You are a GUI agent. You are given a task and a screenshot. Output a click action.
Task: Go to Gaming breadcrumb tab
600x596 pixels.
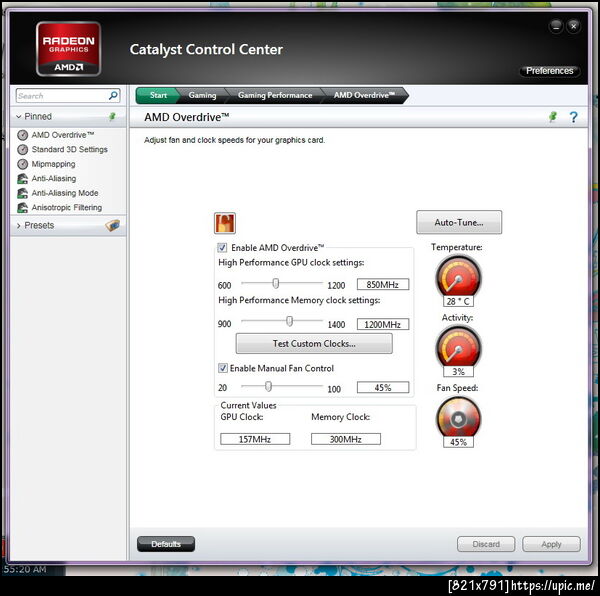[202, 95]
